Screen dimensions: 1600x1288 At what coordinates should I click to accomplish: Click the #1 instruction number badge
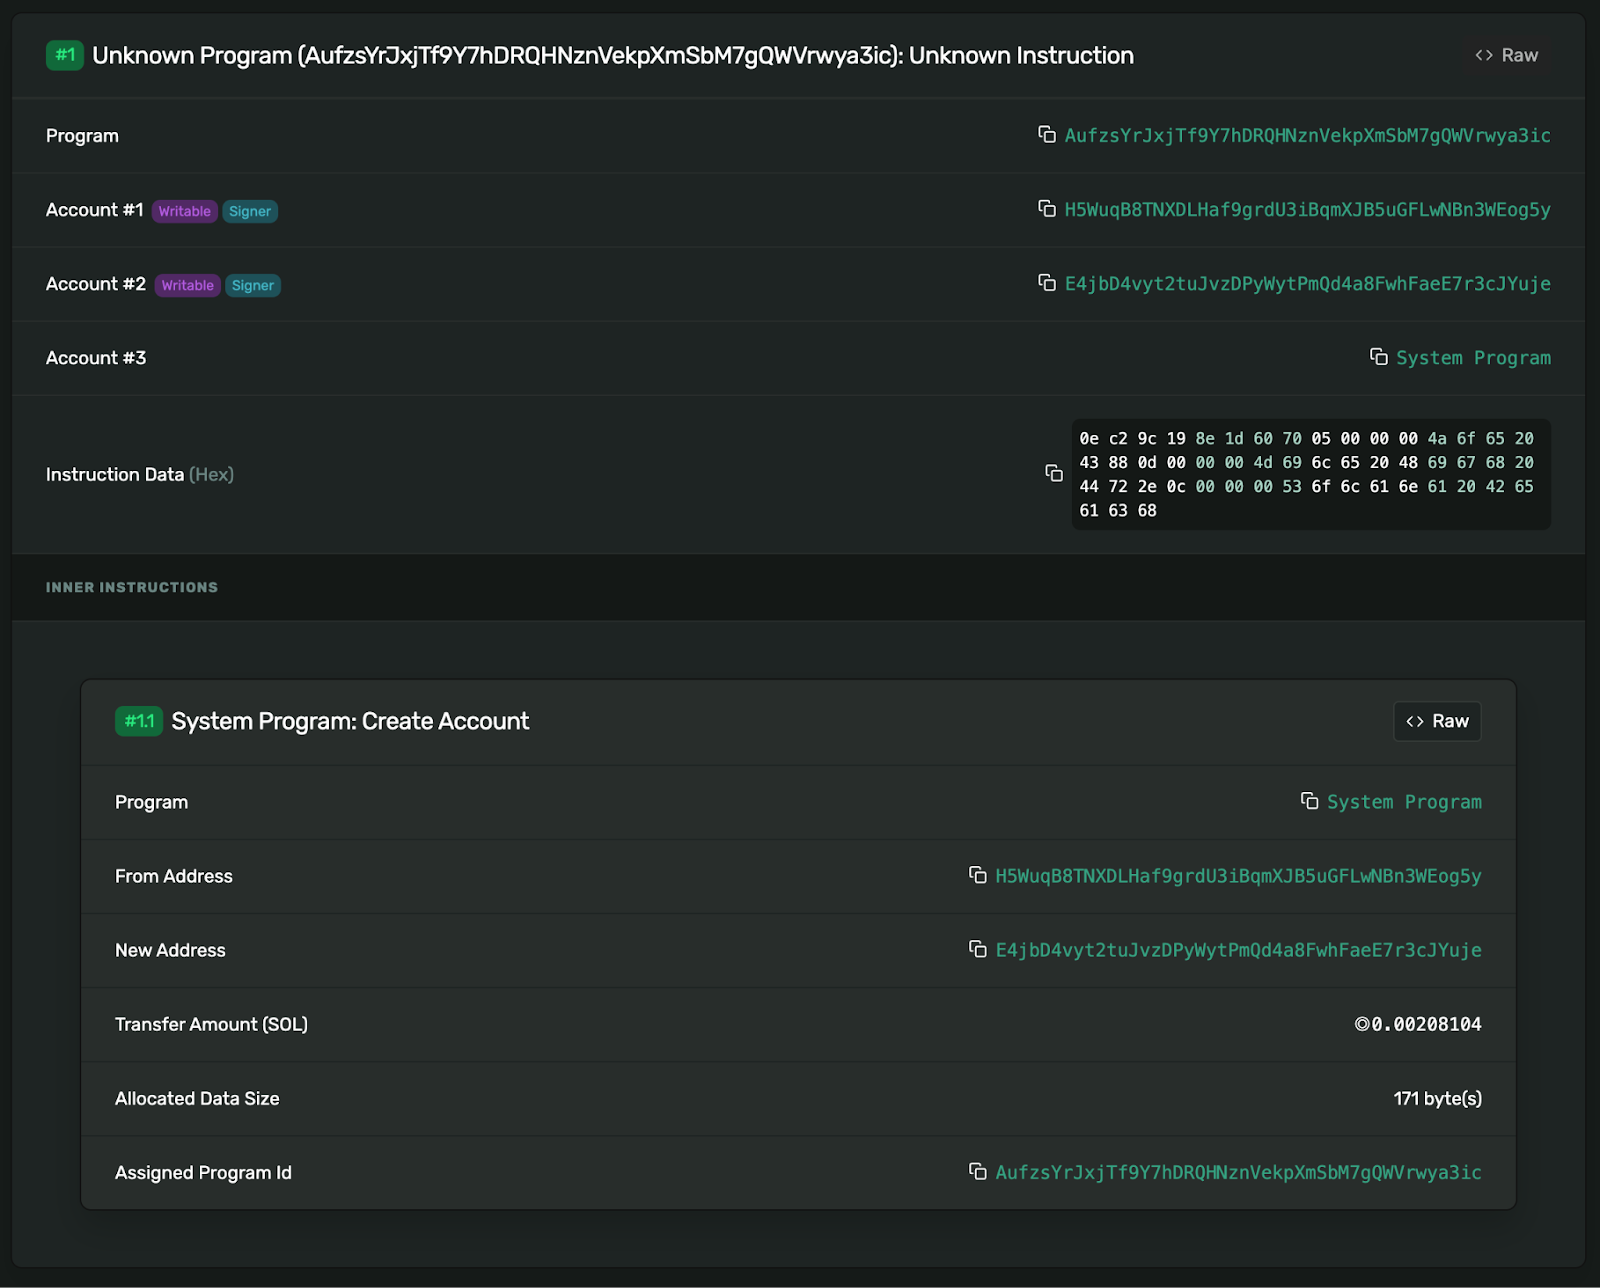[65, 55]
